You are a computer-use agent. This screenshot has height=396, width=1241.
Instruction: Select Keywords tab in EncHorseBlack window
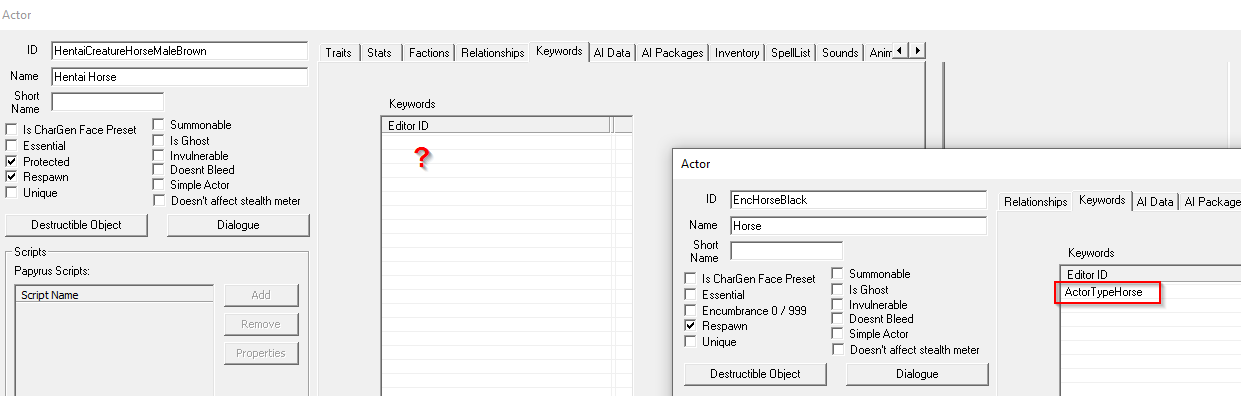1102,200
